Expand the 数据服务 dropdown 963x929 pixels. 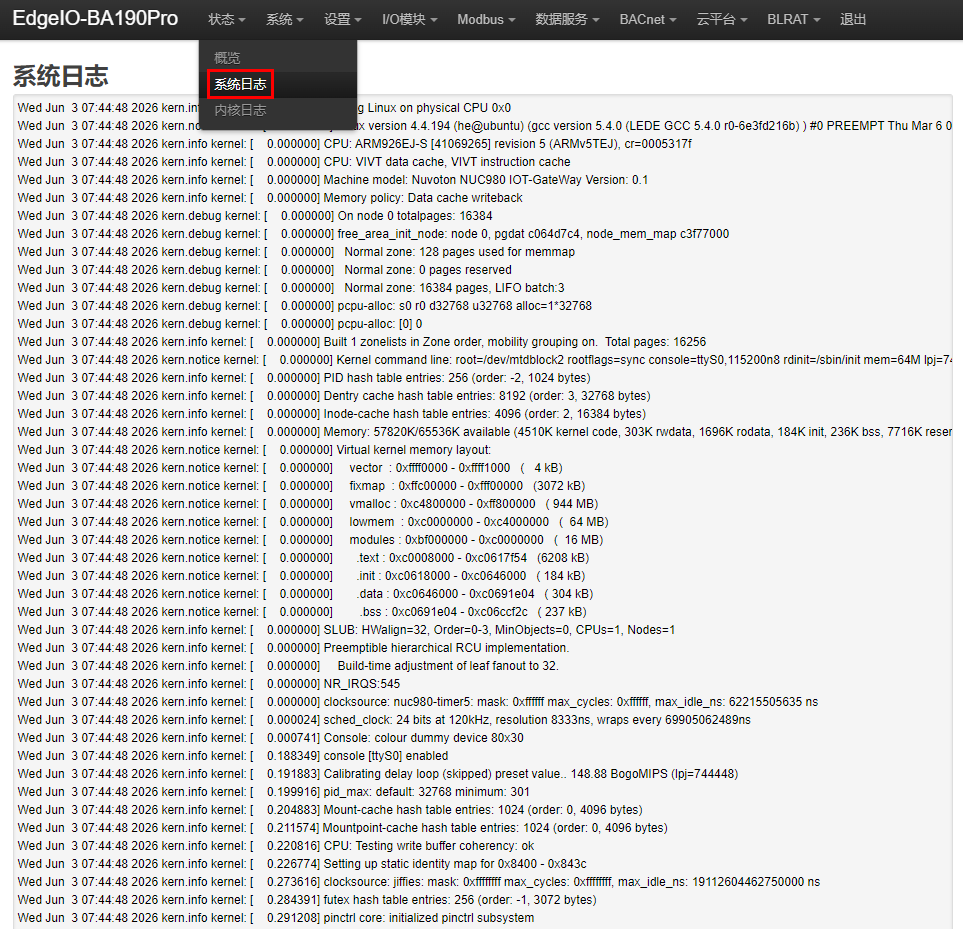pos(567,20)
